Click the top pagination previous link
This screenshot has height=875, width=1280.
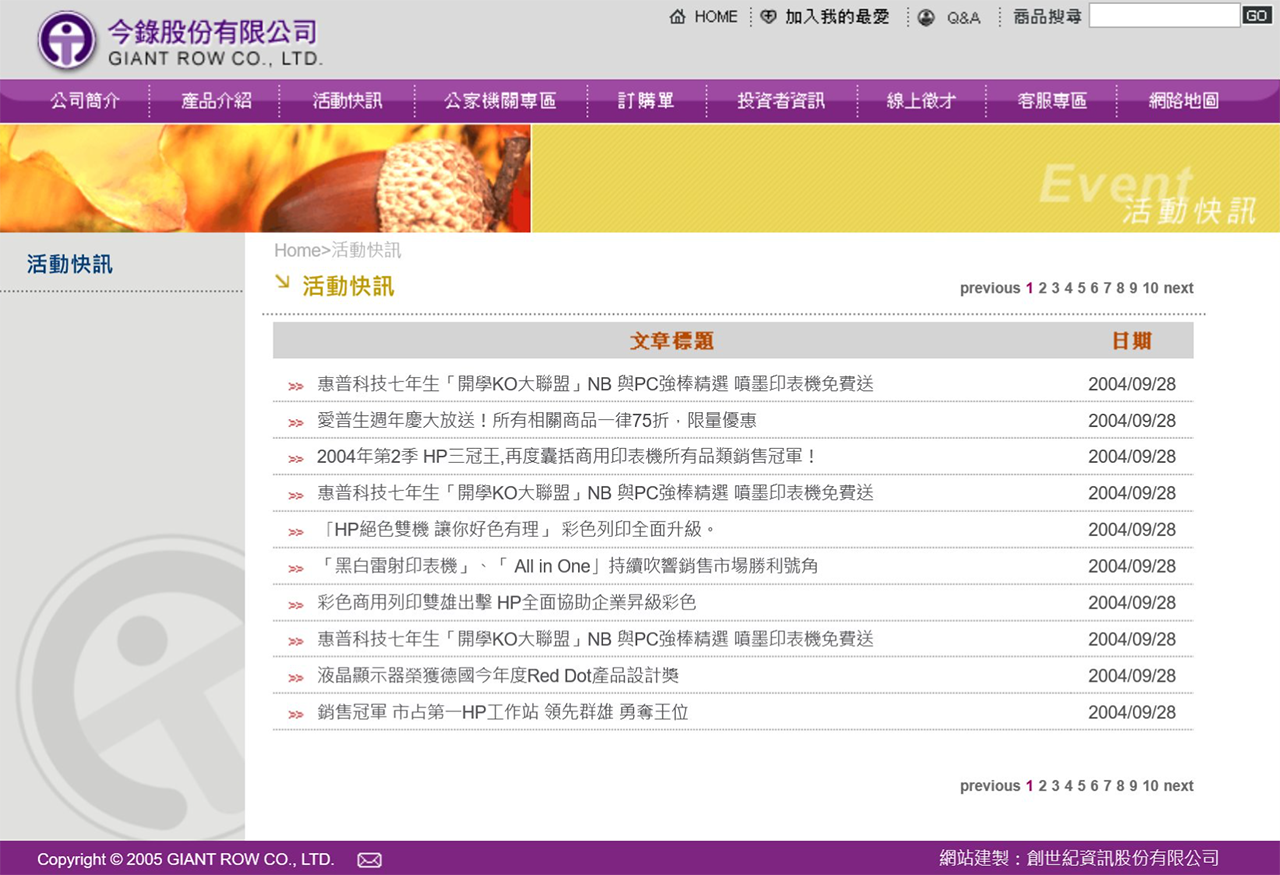(x=990, y=288)
